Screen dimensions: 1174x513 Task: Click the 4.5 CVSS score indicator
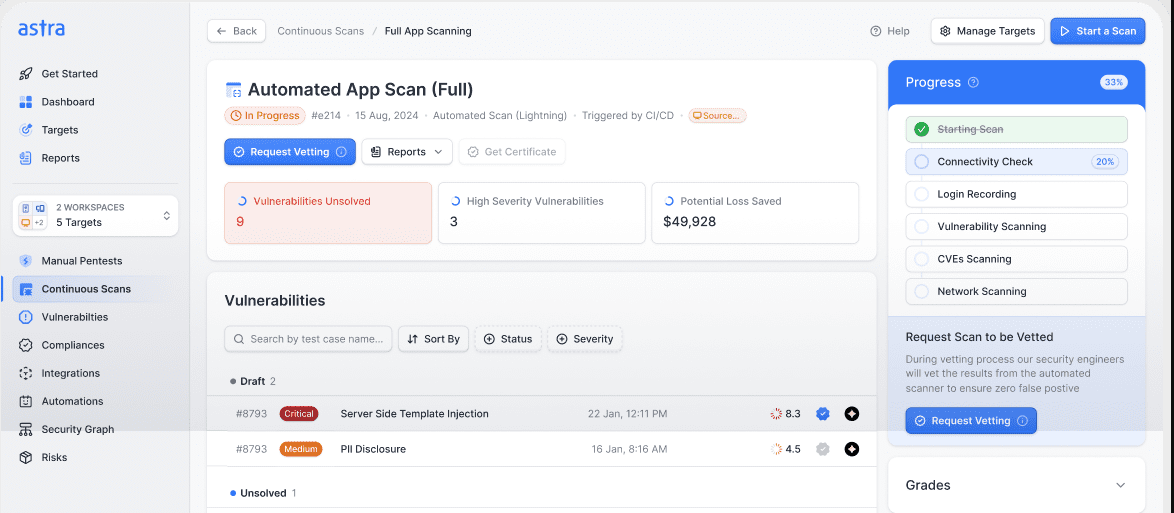point(785,449)
